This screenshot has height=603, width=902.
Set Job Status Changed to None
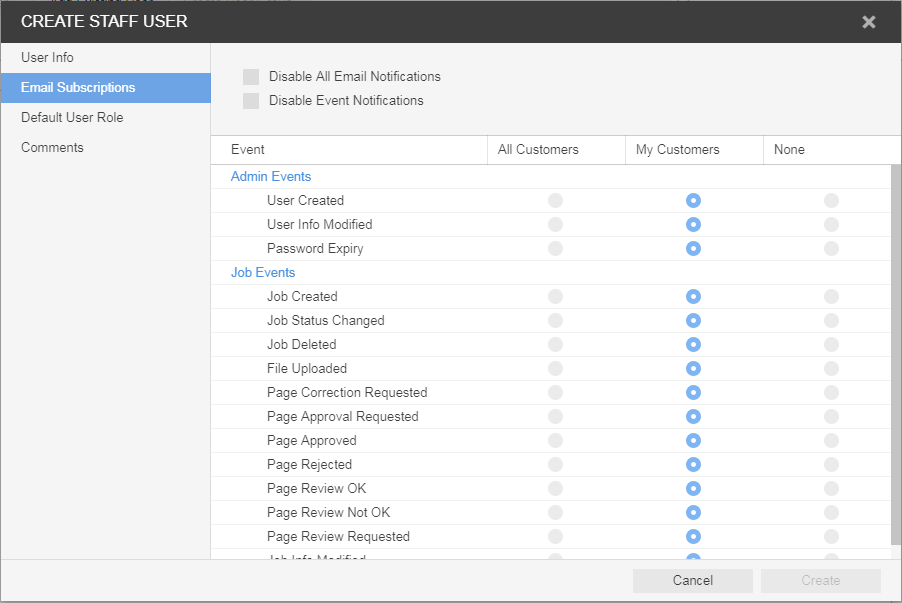coord(831,321)
